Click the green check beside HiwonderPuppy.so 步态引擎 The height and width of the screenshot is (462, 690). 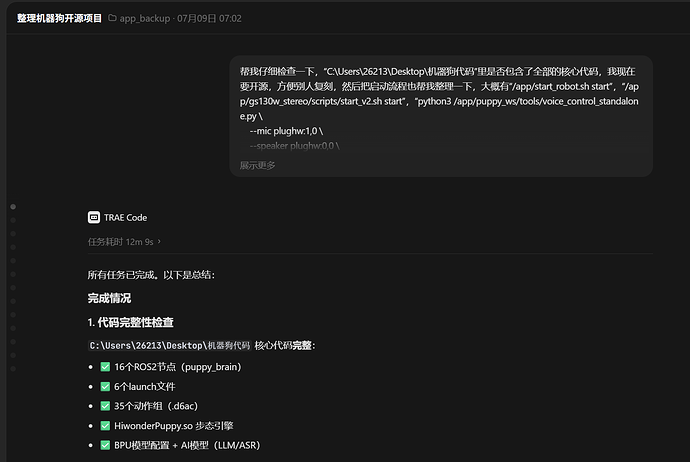click(x=105, y=426)
